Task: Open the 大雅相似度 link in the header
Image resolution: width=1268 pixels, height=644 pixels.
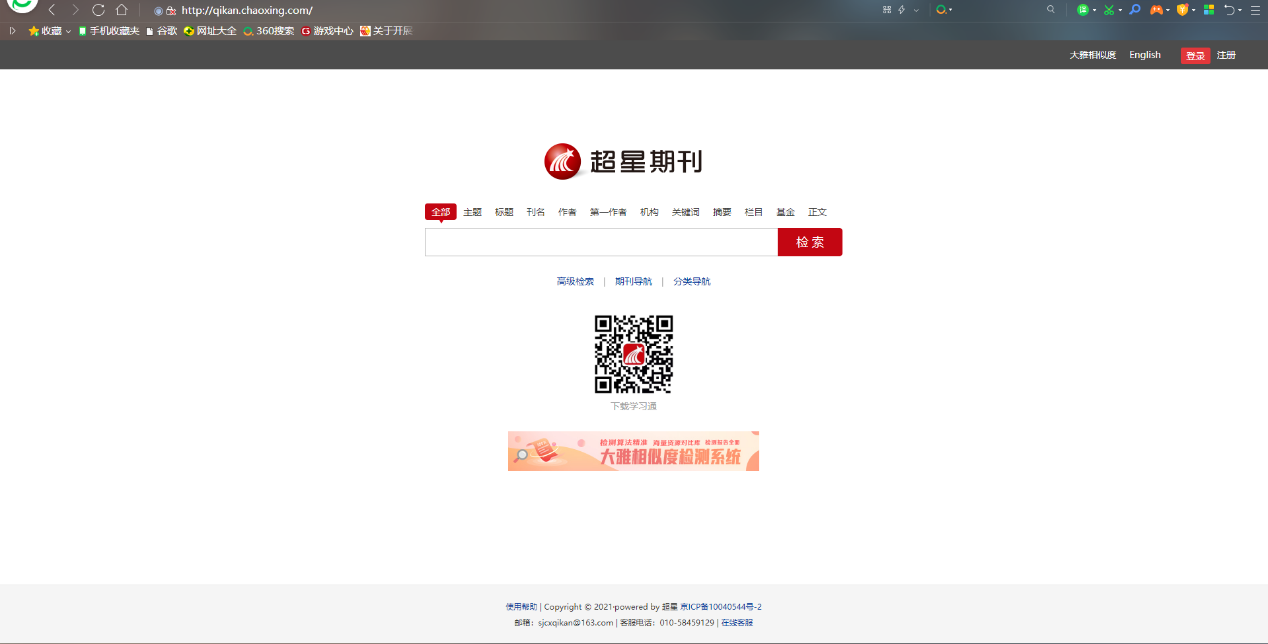Action: click(1092, 55)
